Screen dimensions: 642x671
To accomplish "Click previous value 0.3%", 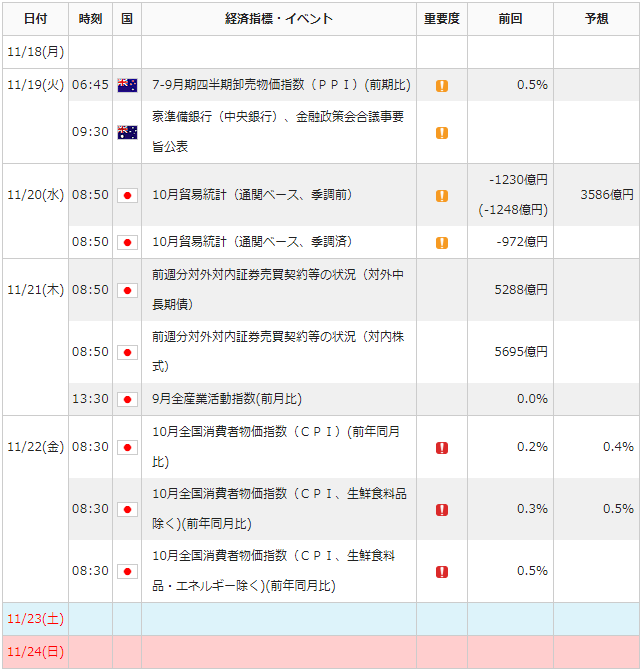I will pyautogui.click(x=532, y=509).
